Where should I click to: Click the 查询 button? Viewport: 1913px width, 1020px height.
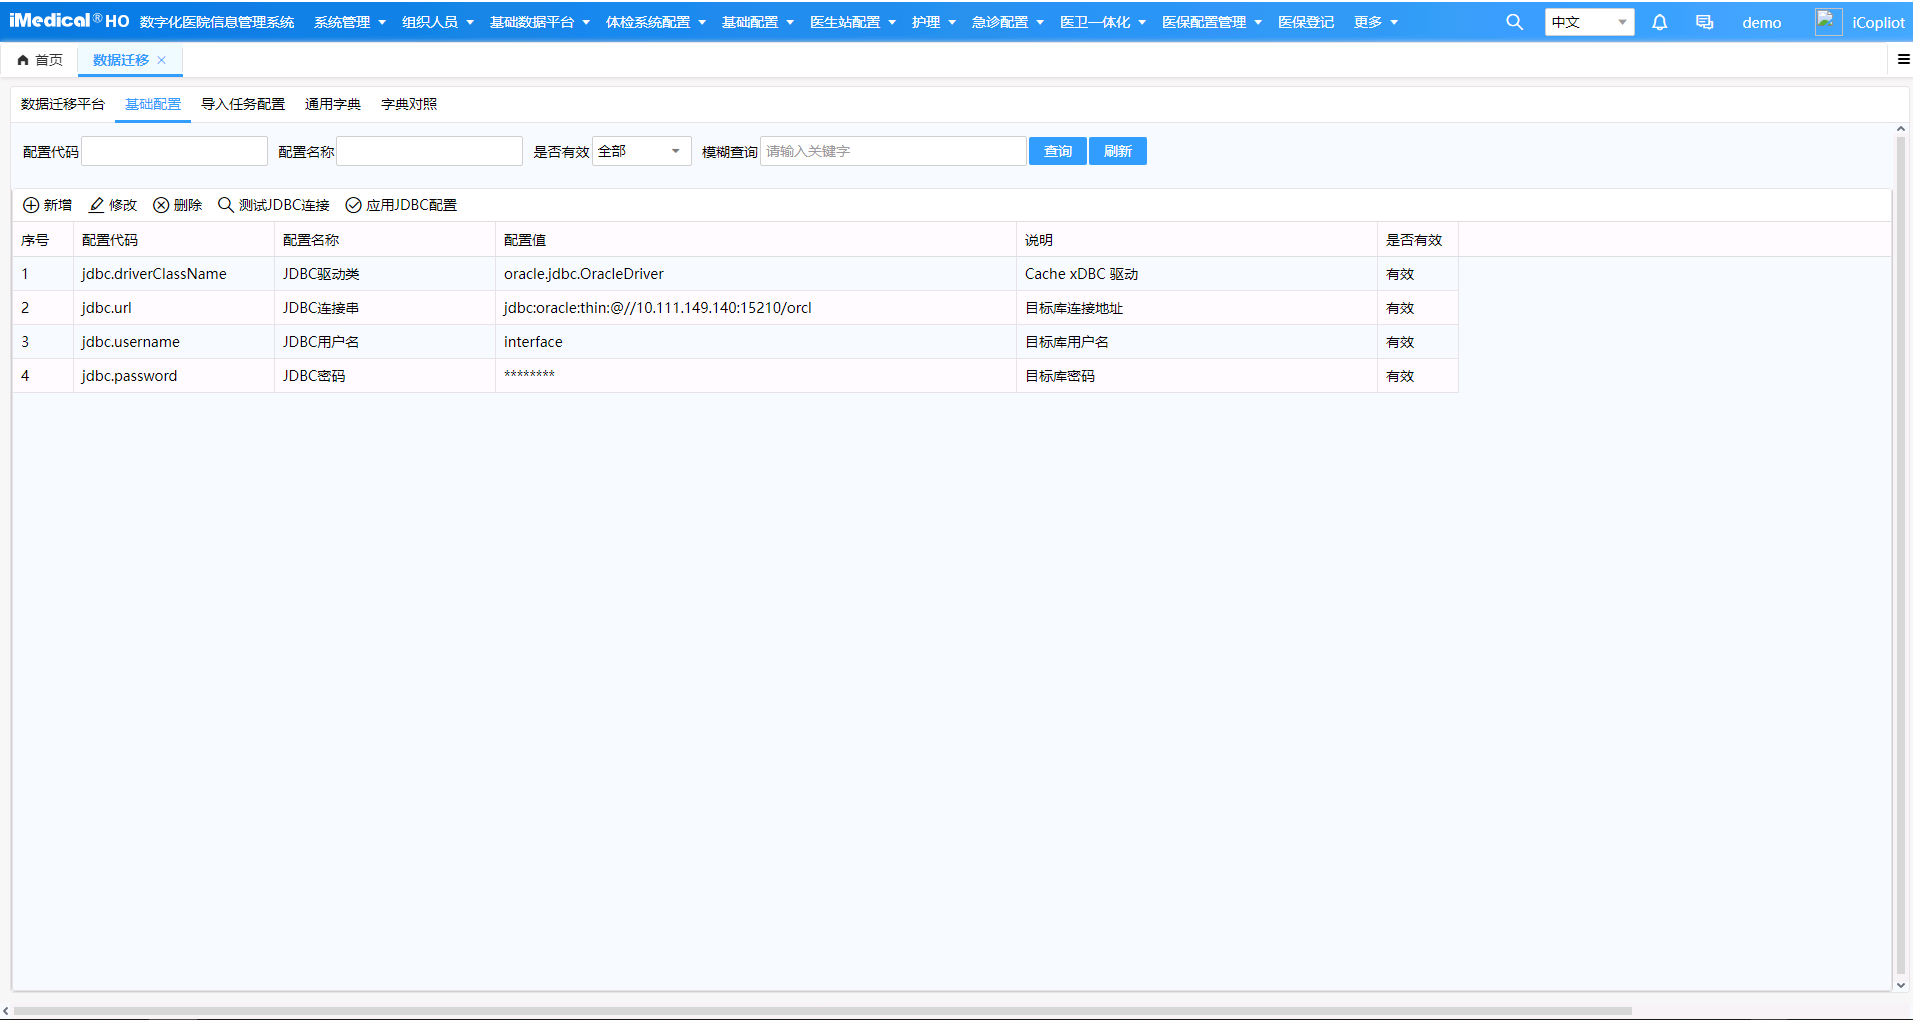coord(1058,151)
